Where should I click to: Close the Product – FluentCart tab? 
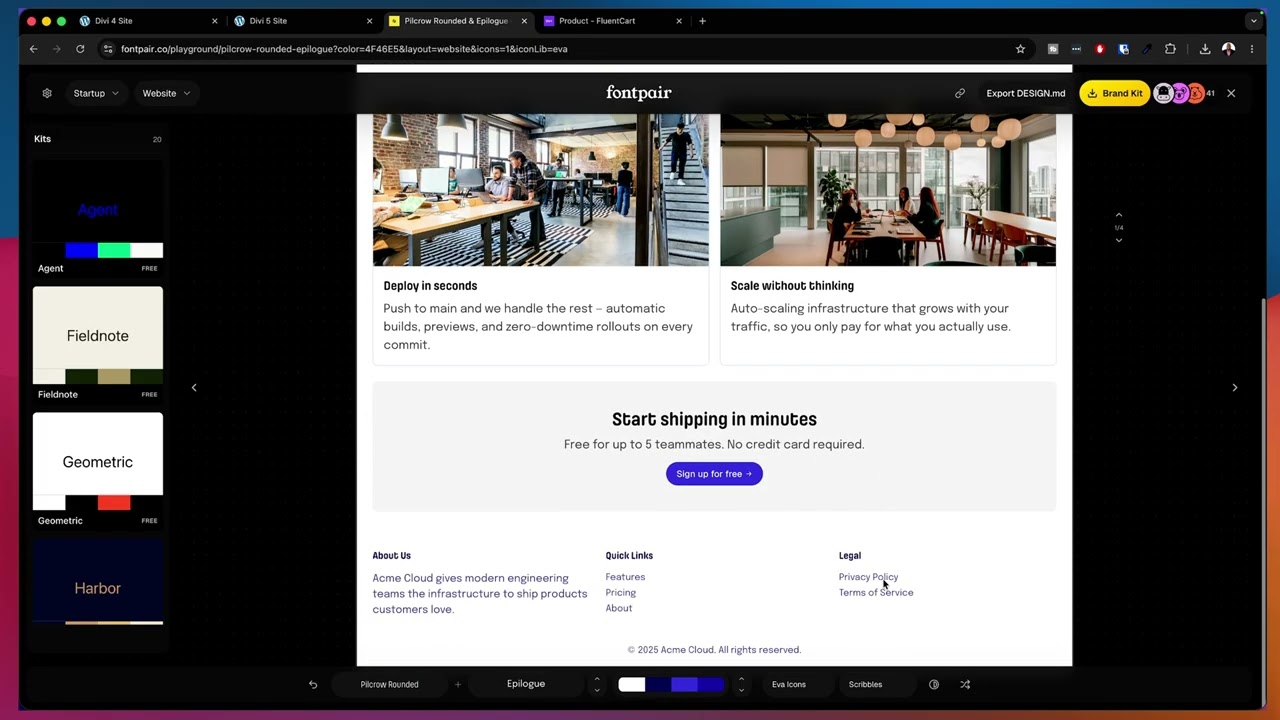[x=679, y=21]
